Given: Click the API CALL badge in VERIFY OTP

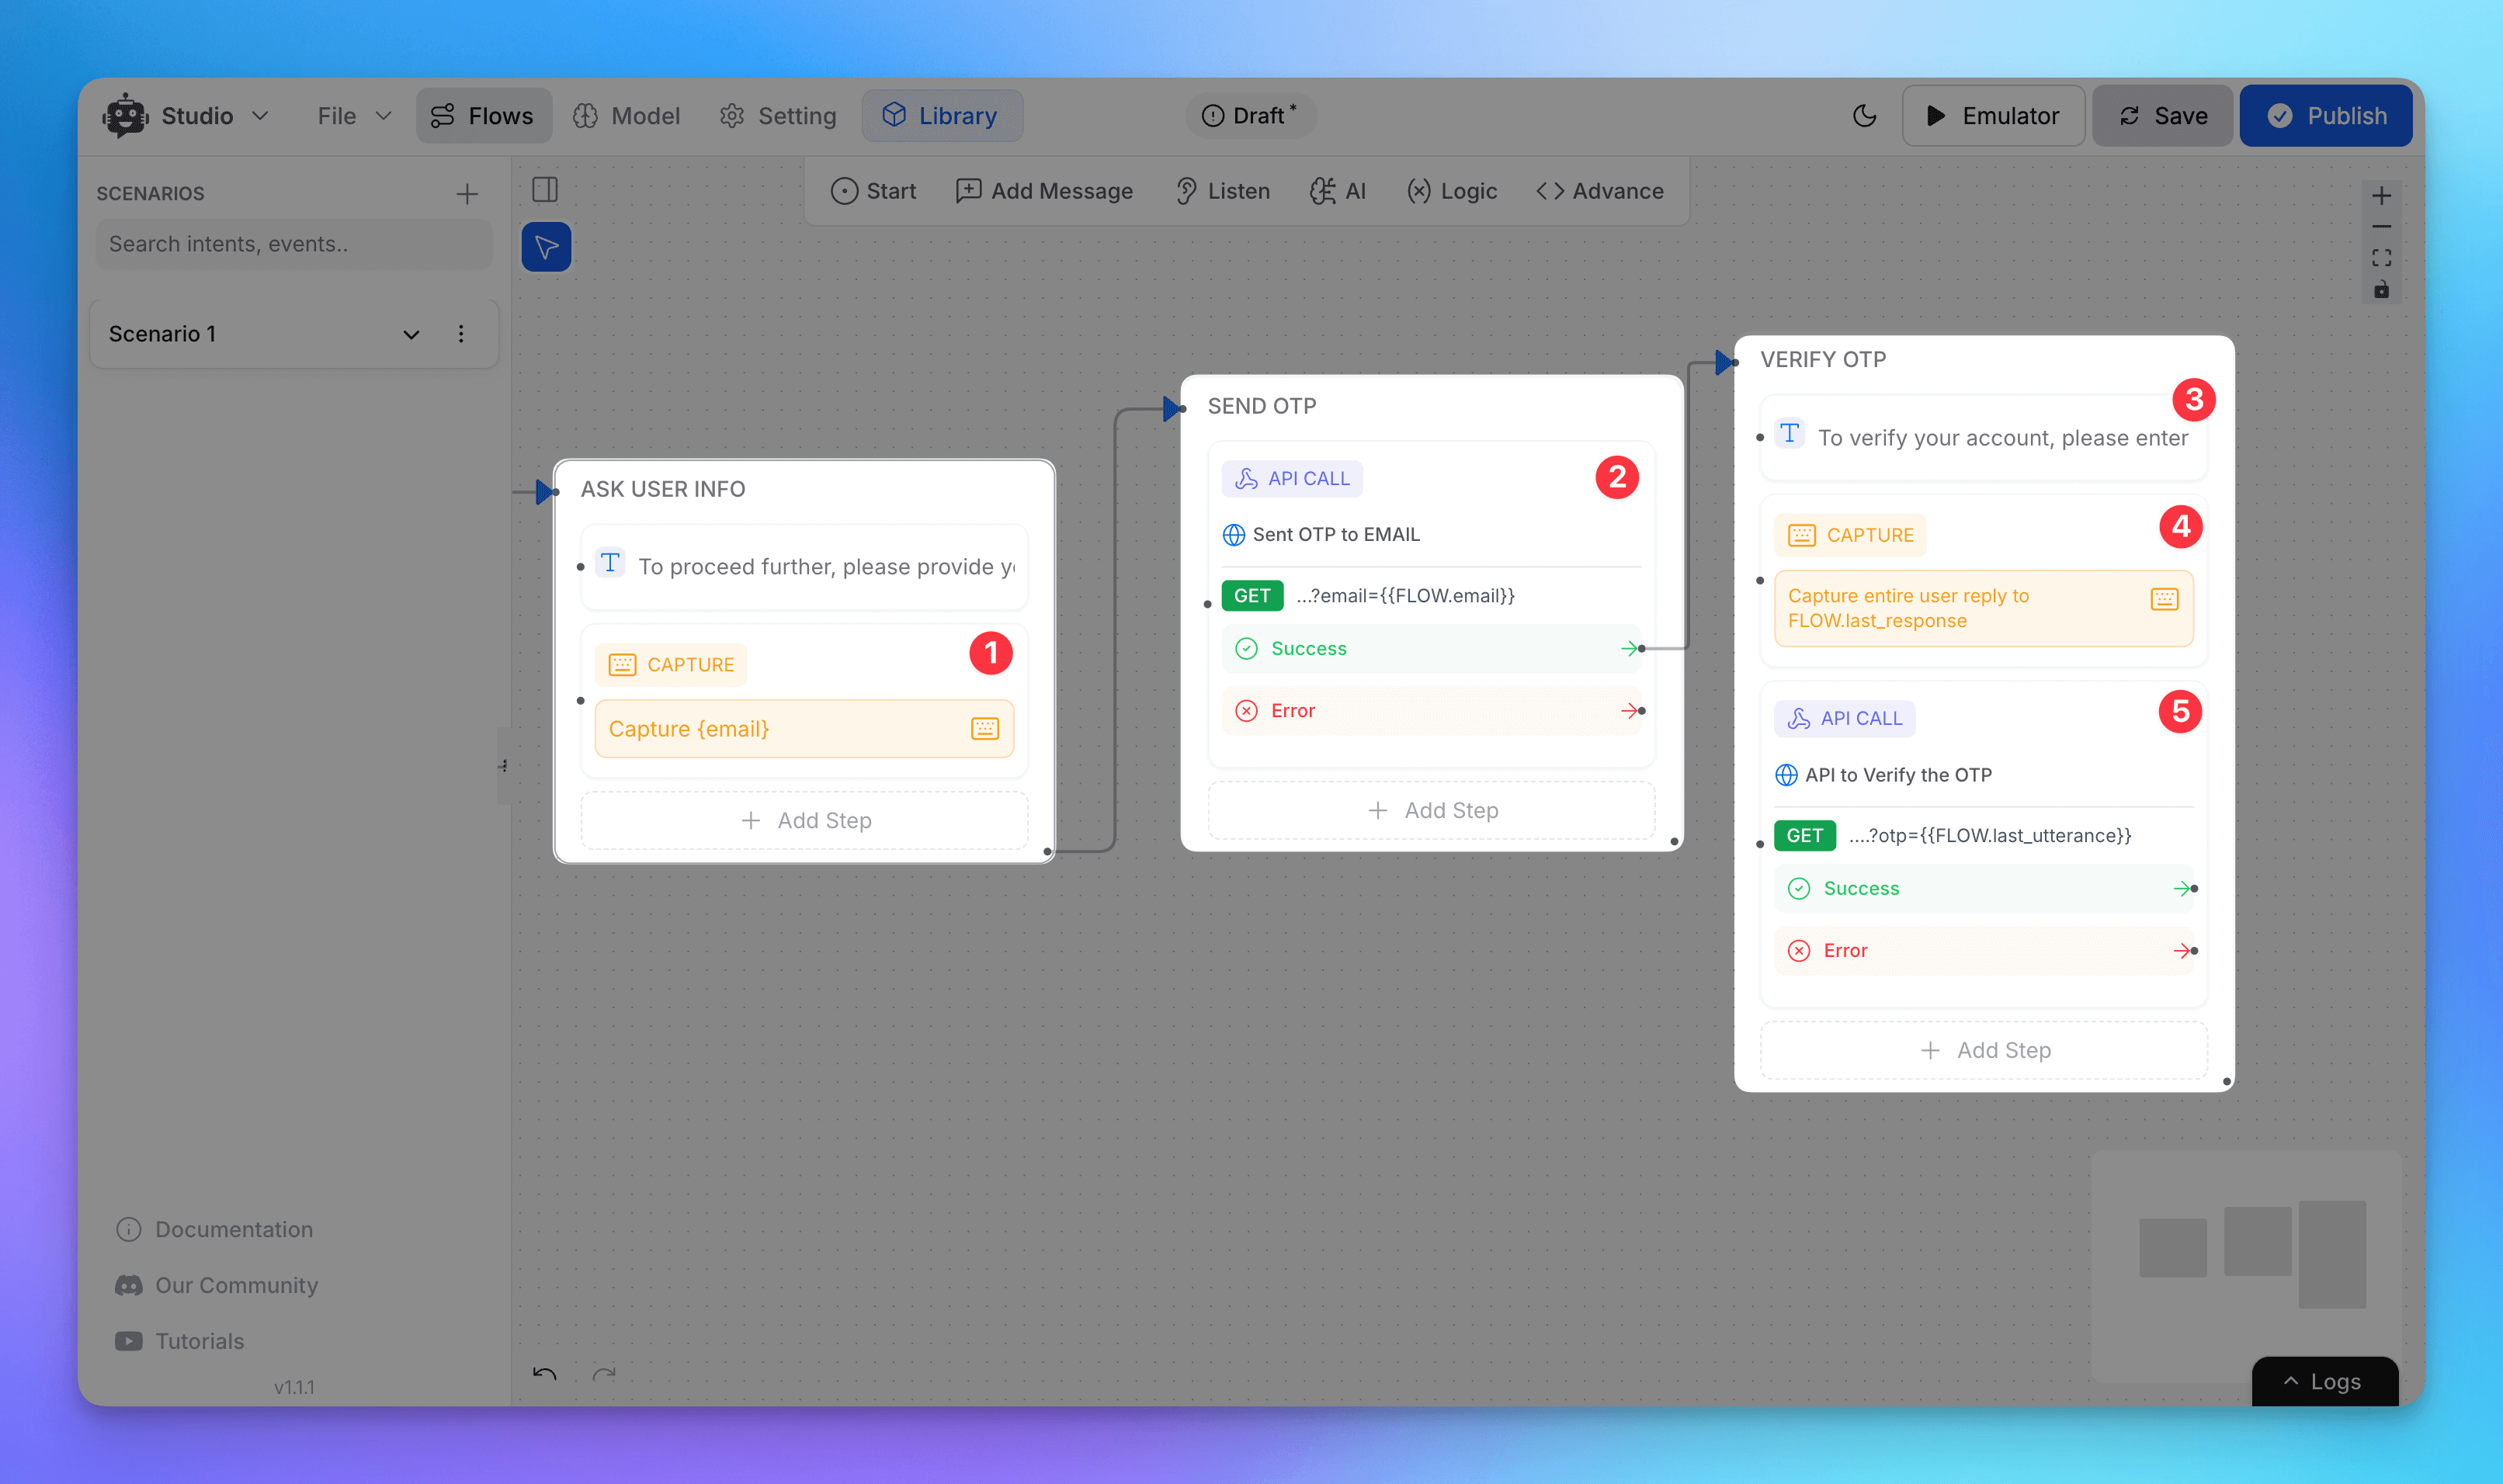Looking at the screenshot, I should point(1845,718).
